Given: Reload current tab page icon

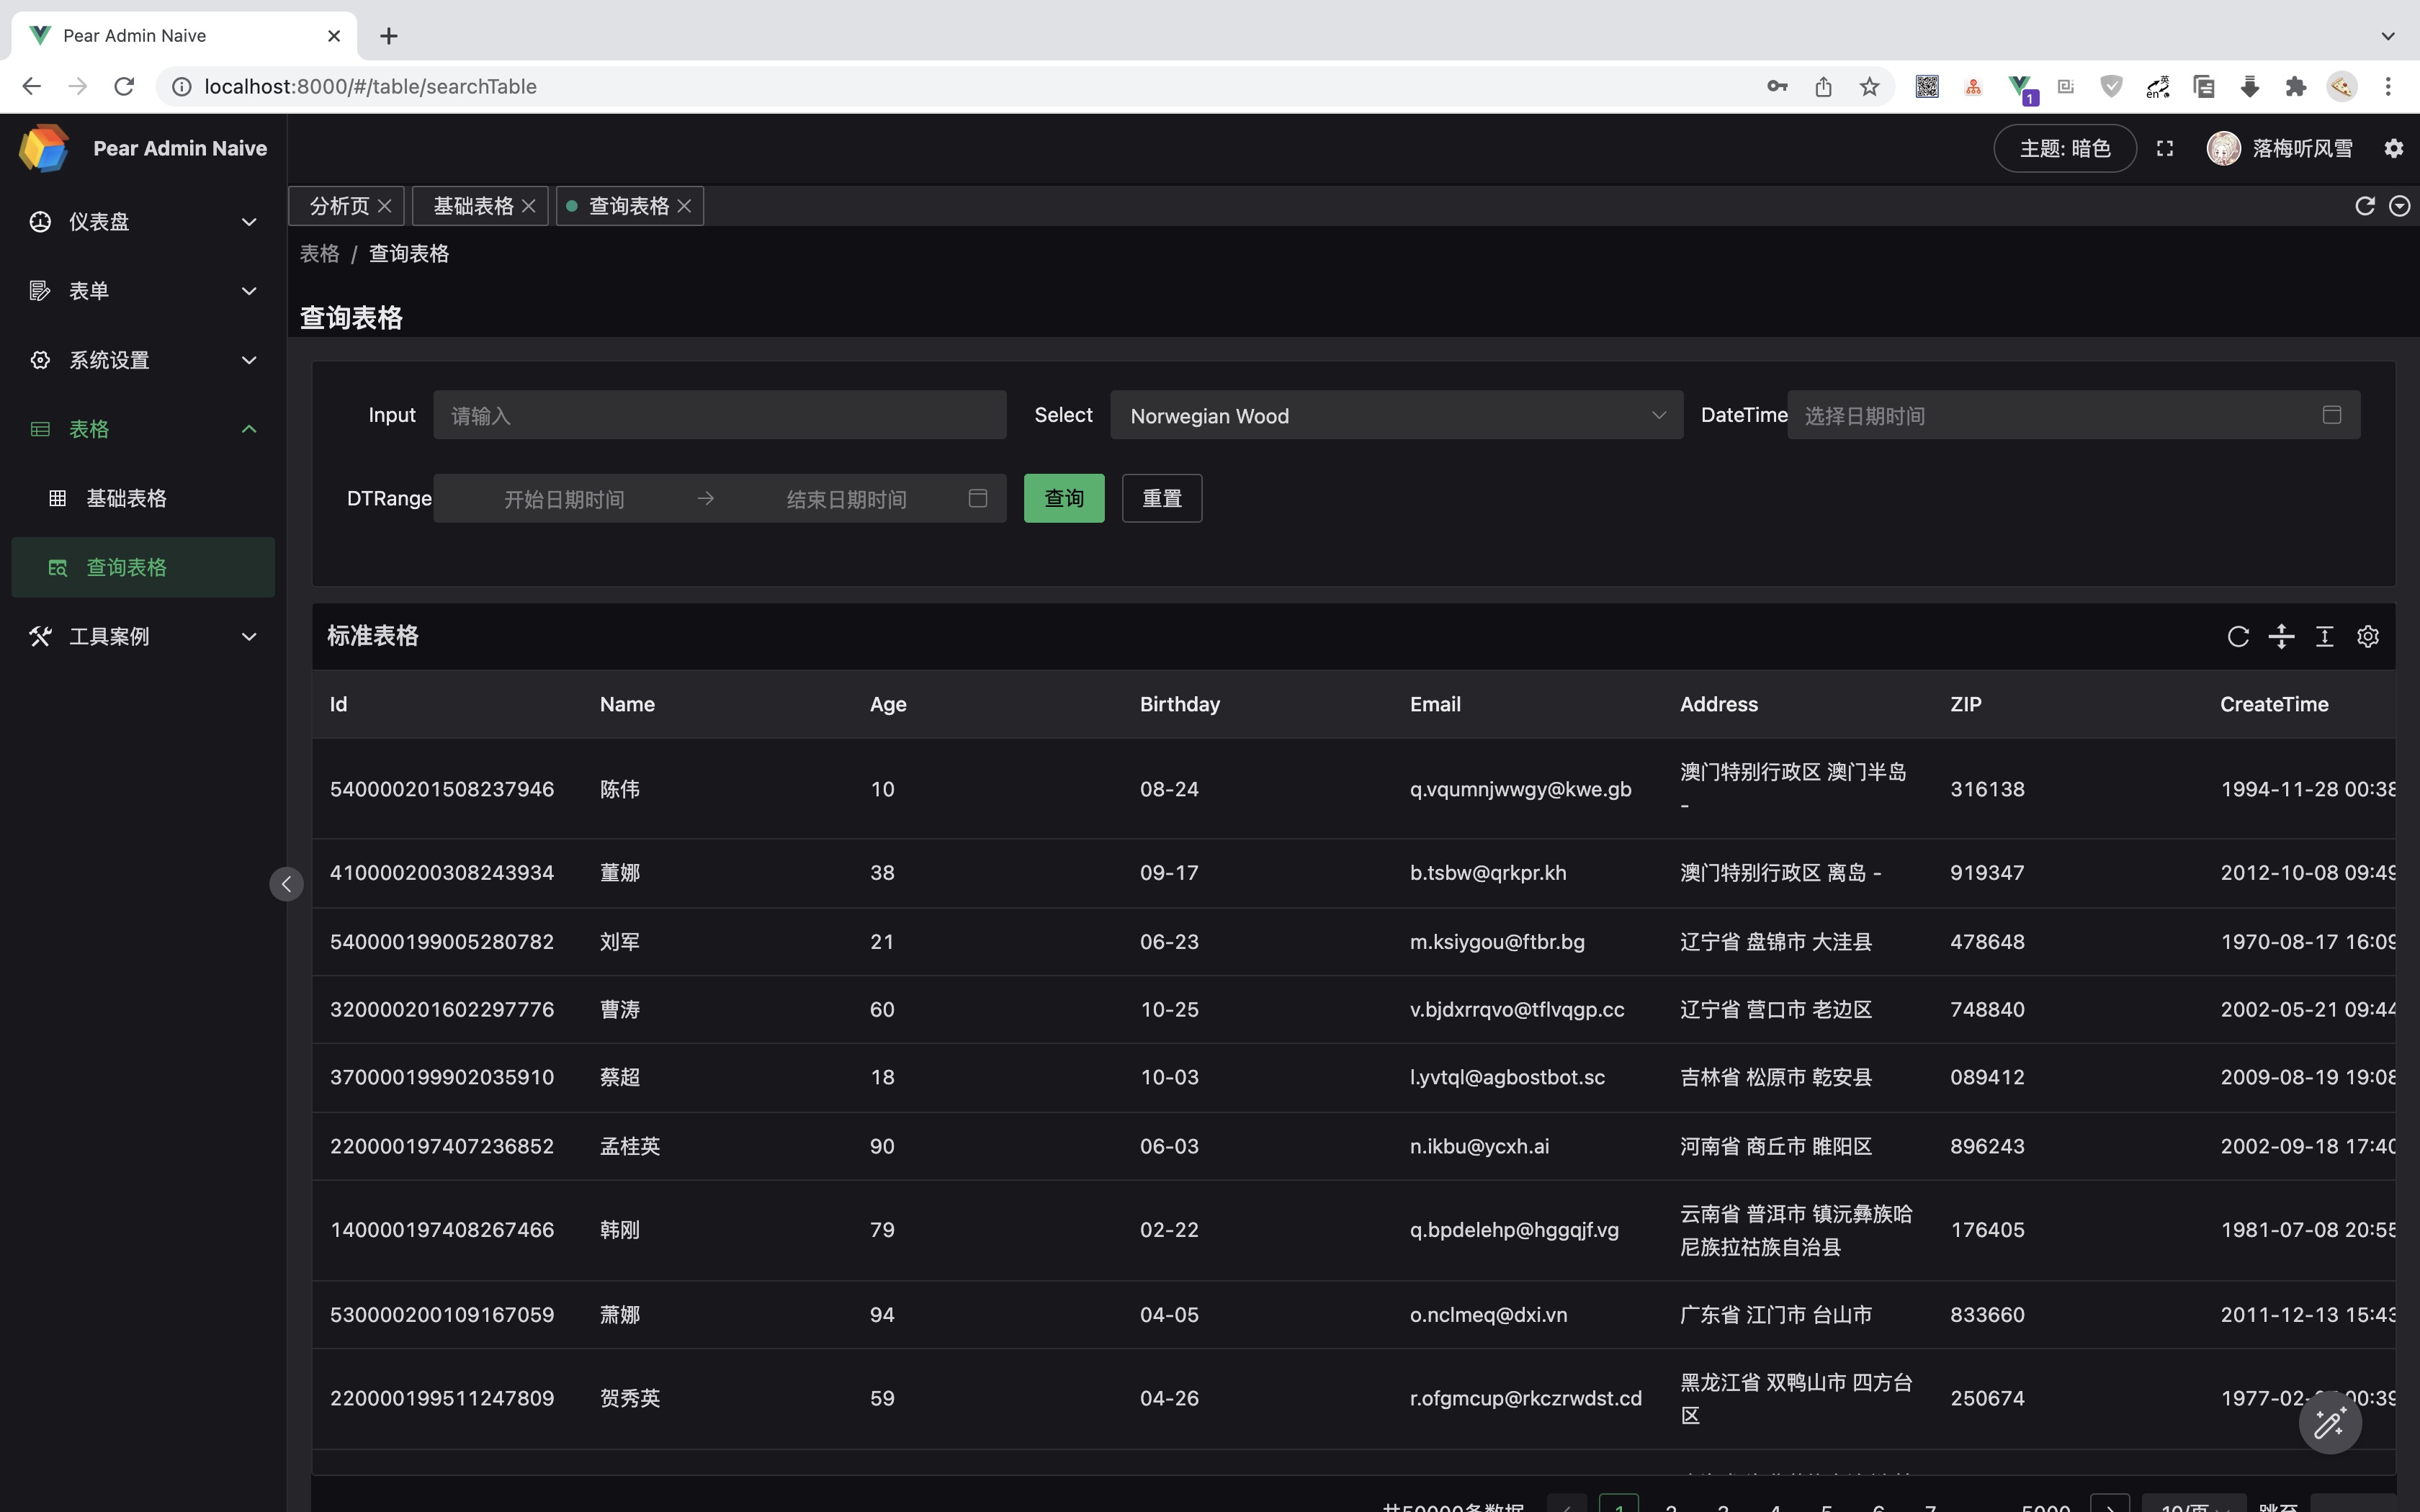Looking at the screenshot, I should click(x=2364, y=206).
